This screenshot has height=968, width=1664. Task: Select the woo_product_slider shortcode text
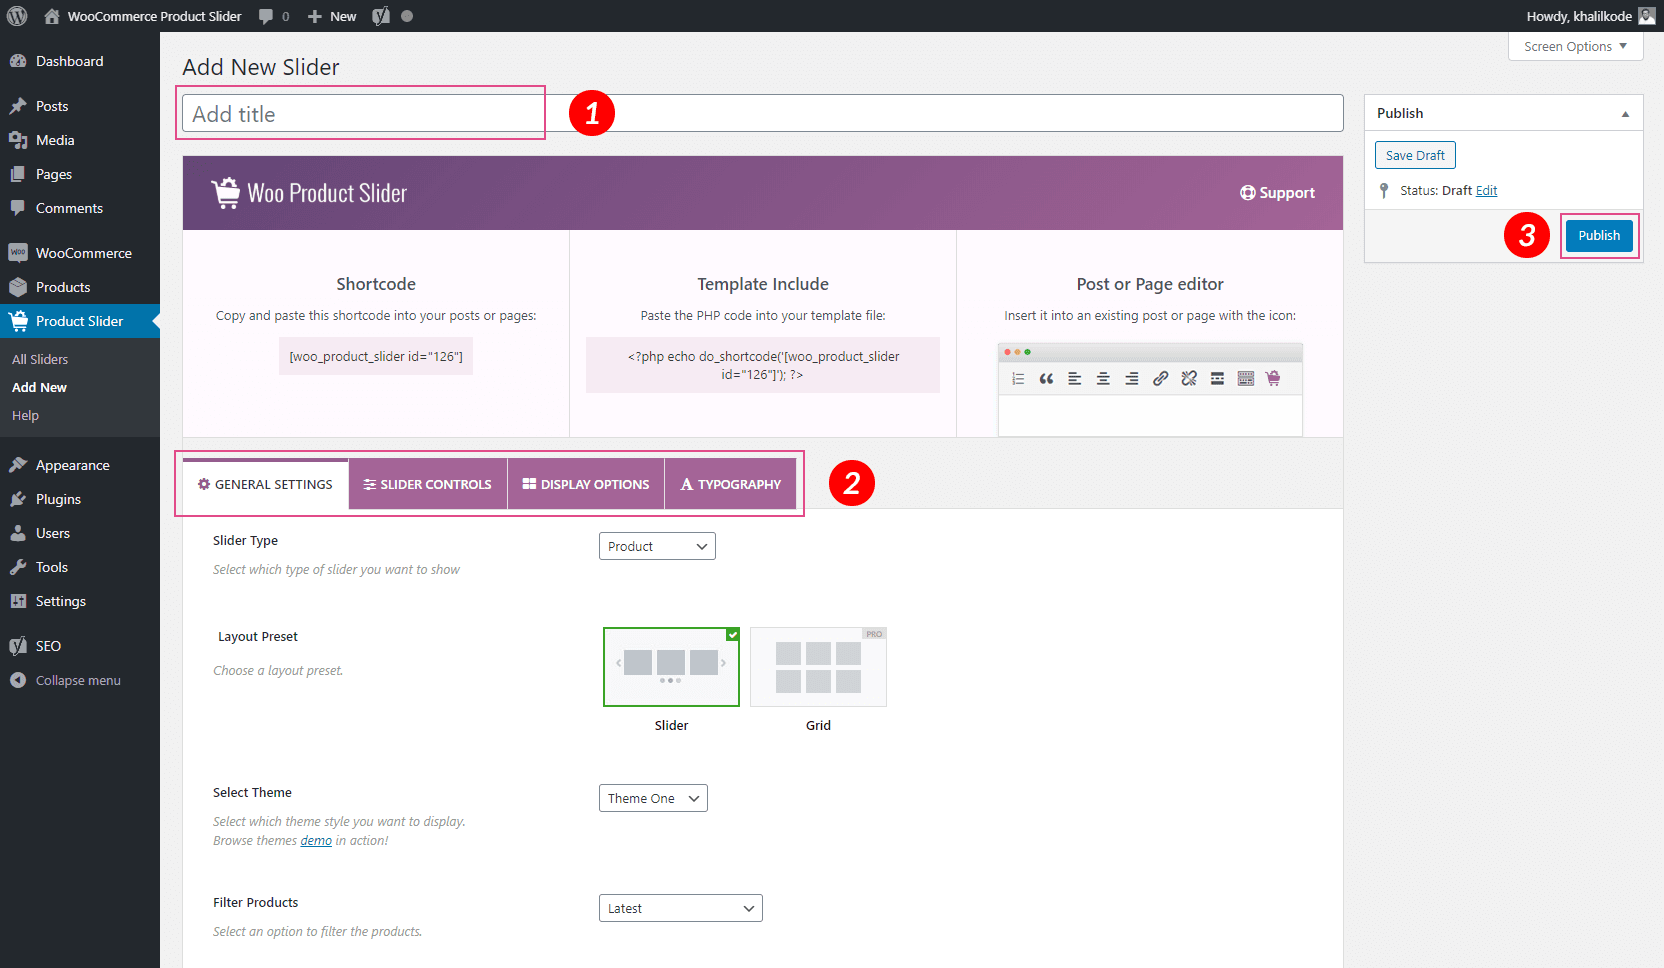coord(376,356)
